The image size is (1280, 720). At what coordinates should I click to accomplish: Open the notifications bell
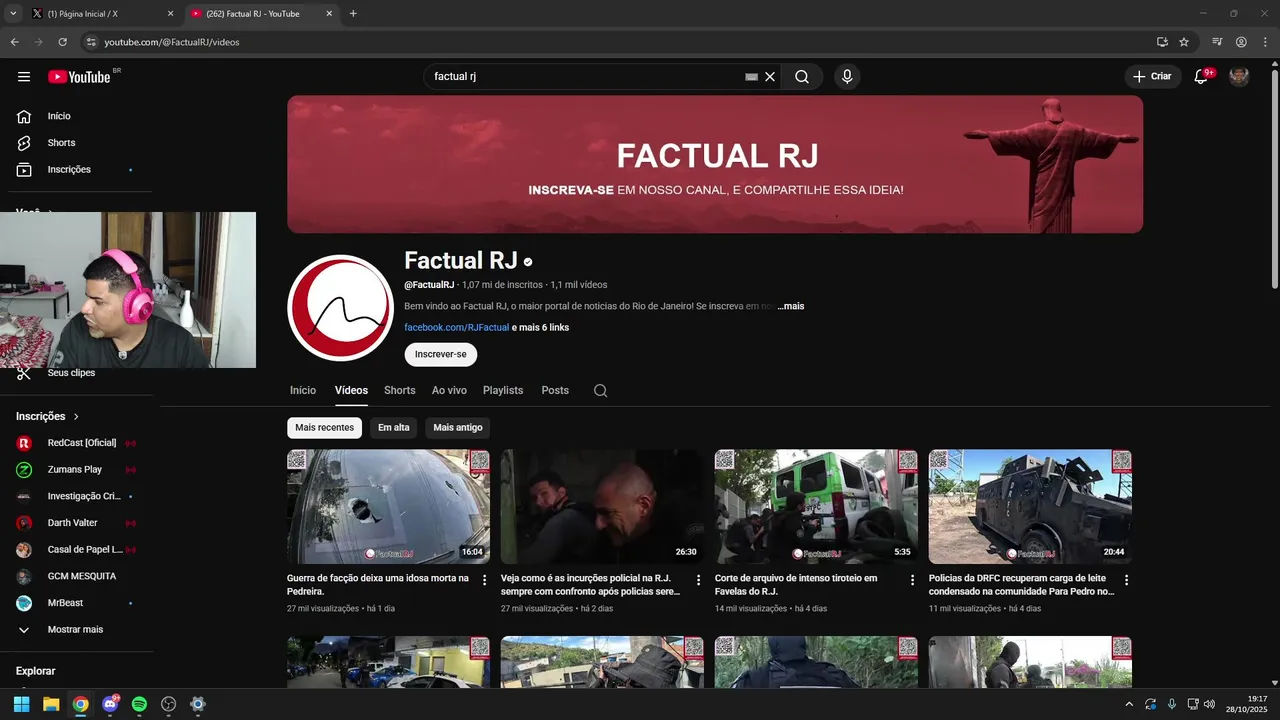pyautogui.click(x=1202, y=77)
